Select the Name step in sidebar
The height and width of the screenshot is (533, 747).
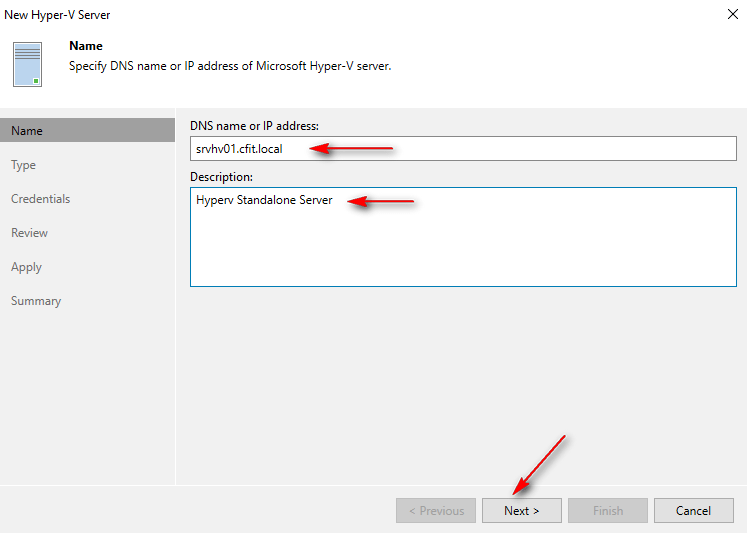[x=27, y=131]
